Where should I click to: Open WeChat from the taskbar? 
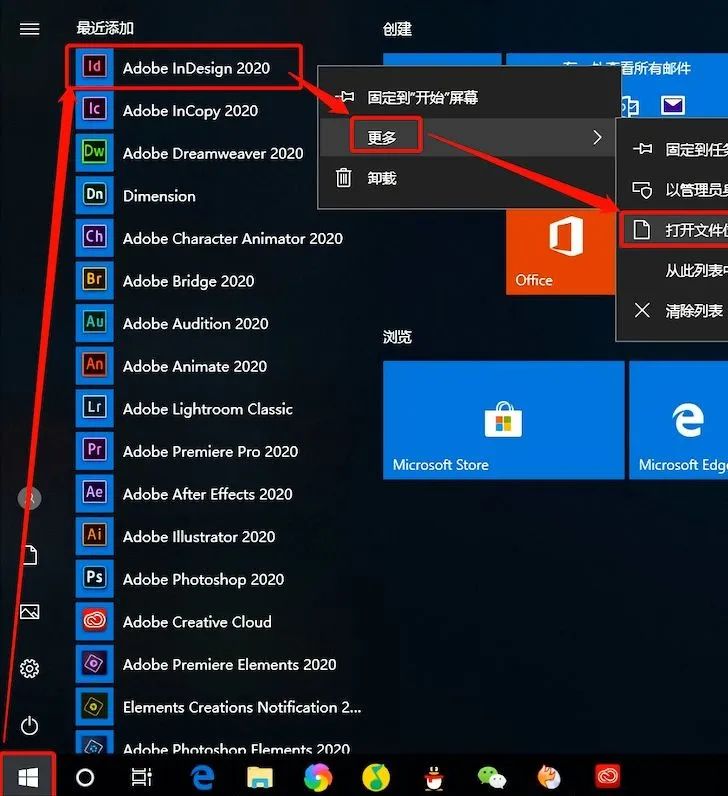coord(492,777)
